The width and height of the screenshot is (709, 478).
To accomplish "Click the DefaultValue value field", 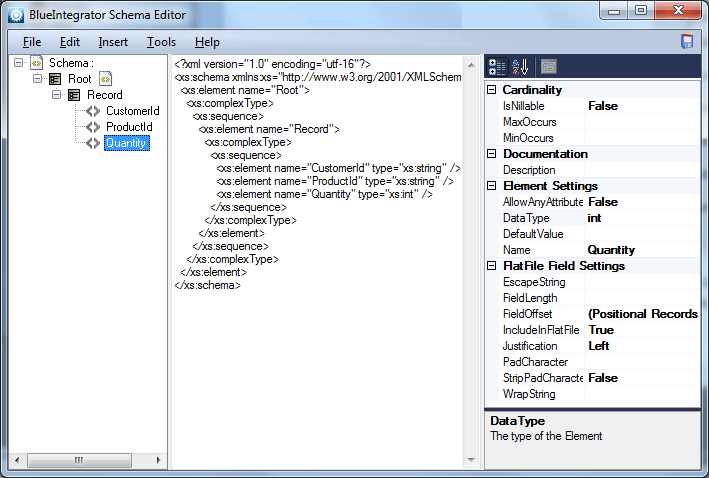I will pos(642,234).
